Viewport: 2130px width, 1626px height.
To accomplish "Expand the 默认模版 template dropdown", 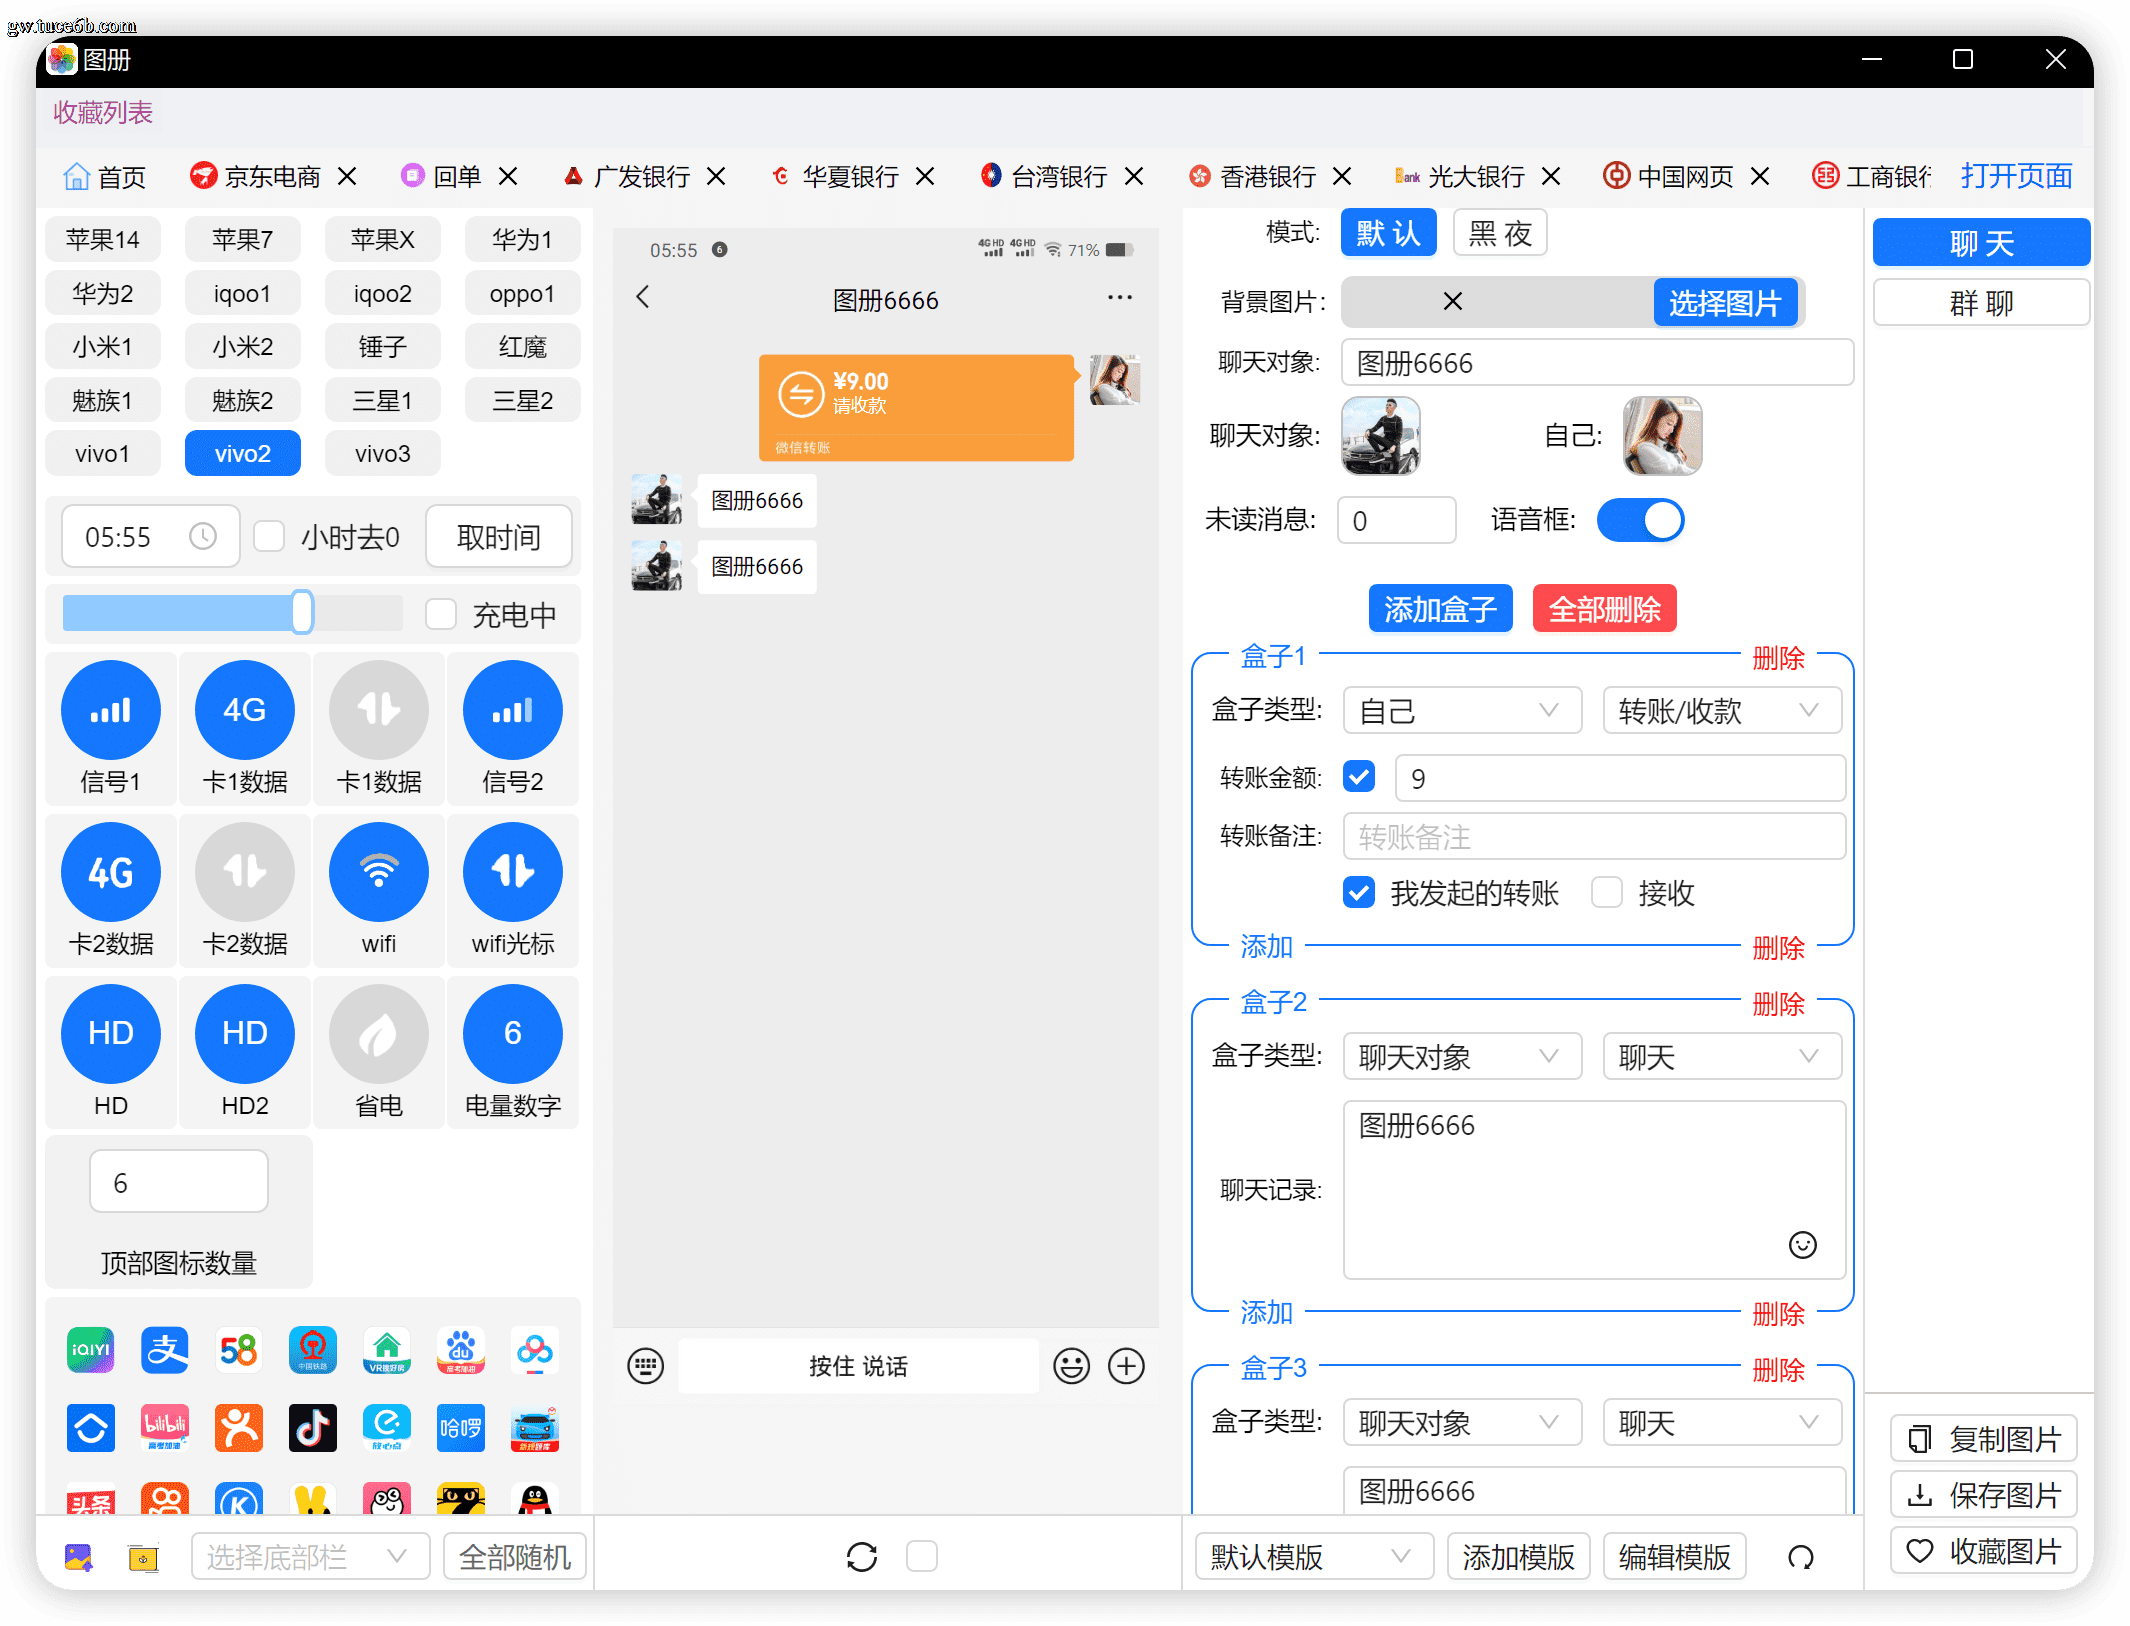I will click(x=1314, y=1556).
